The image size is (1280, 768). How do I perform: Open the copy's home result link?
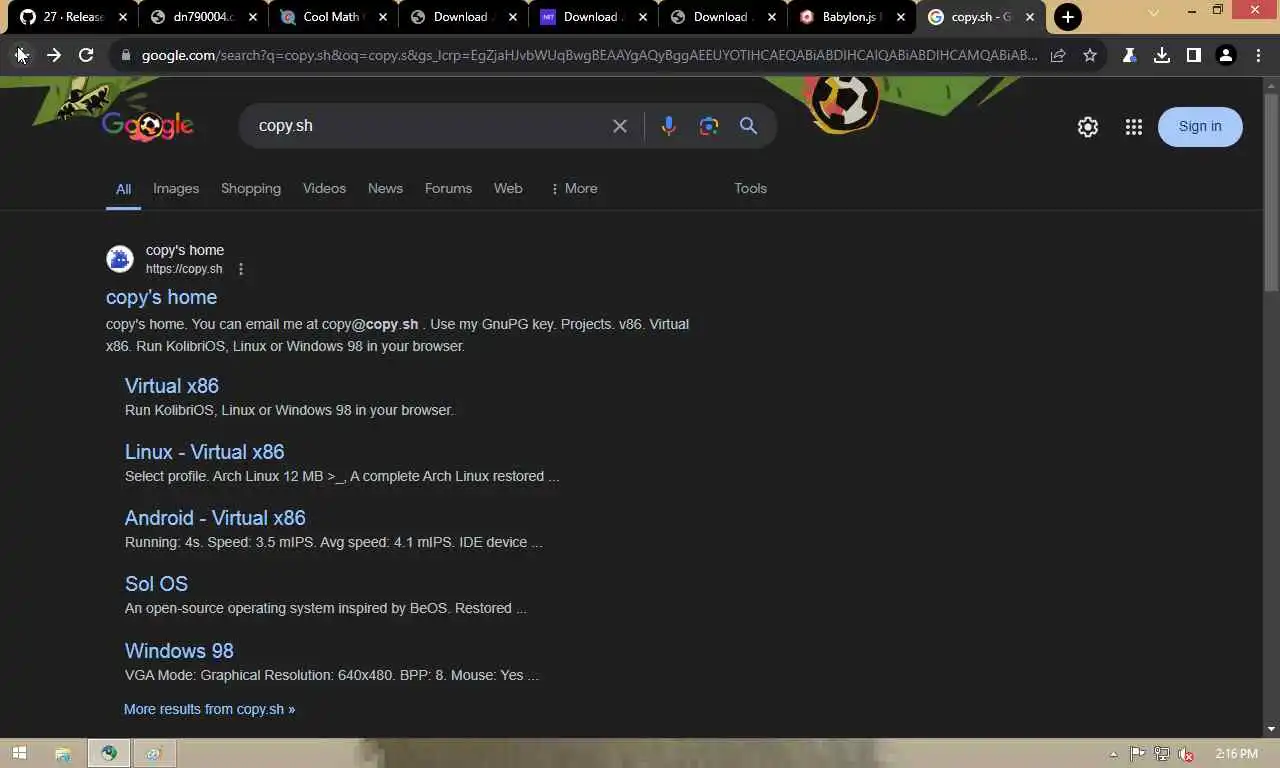point(161,297)
